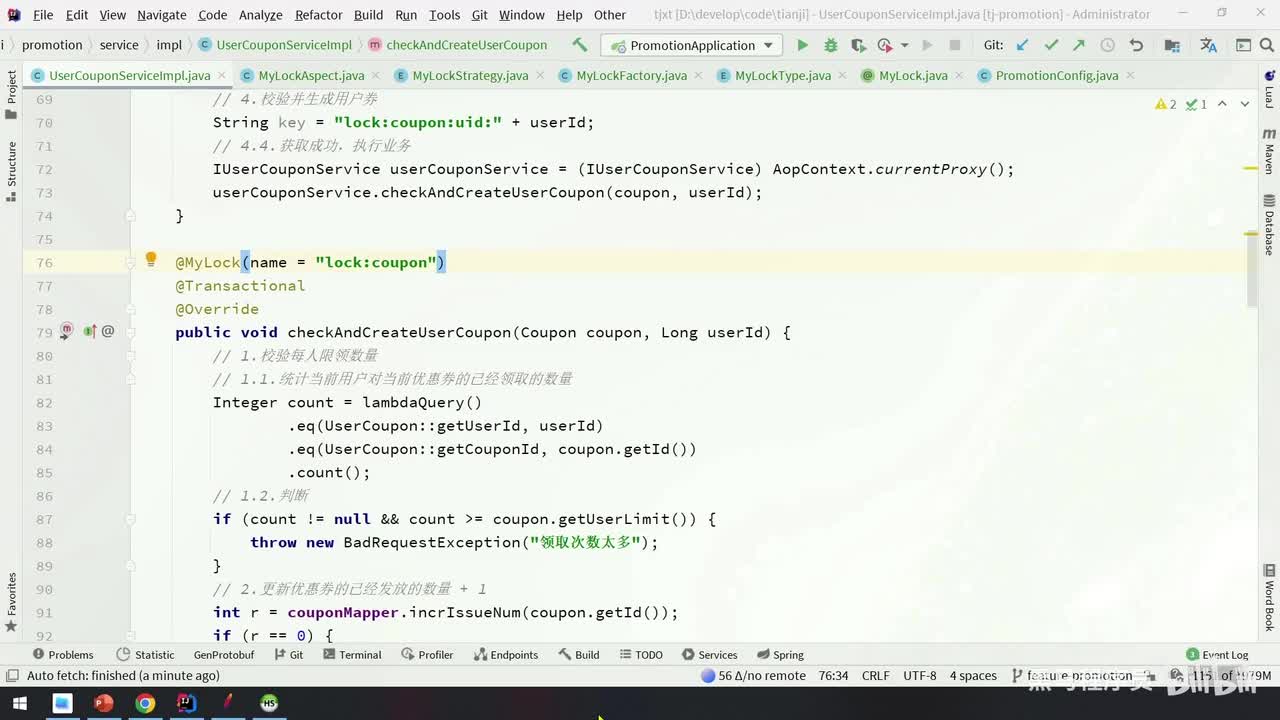The height and width of the screenshot is (720, 1280).
Task: Collapse the code fold marker at line 76
Action: (x=130, y=262)
